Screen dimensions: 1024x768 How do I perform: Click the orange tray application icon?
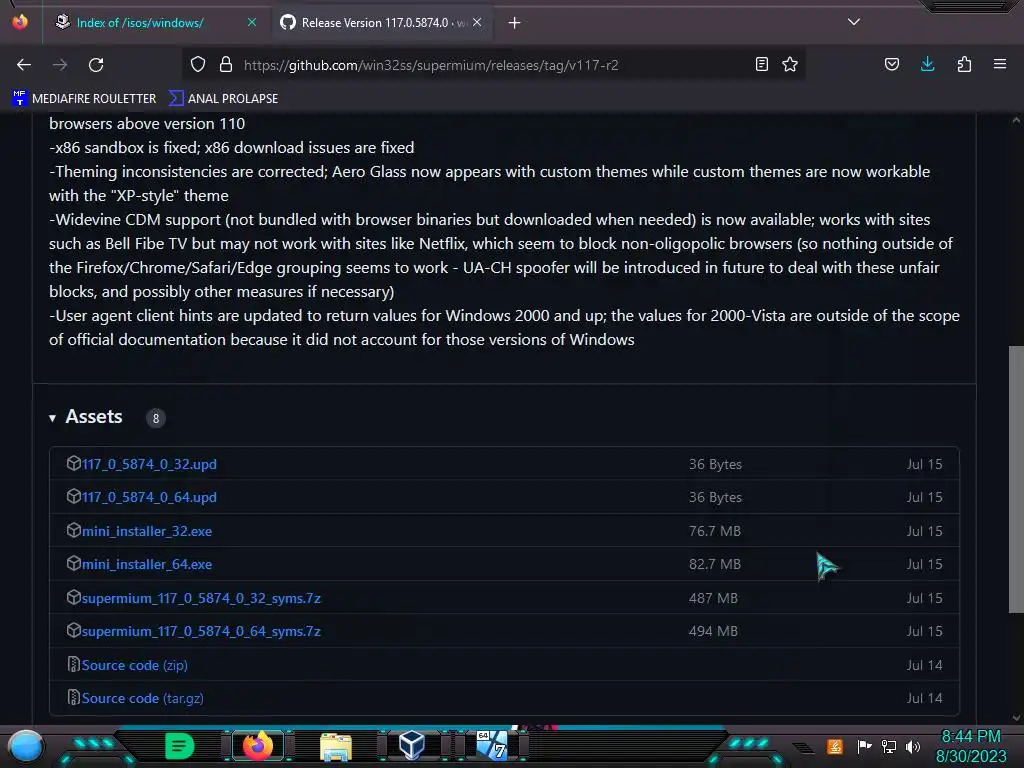(835, 746)
